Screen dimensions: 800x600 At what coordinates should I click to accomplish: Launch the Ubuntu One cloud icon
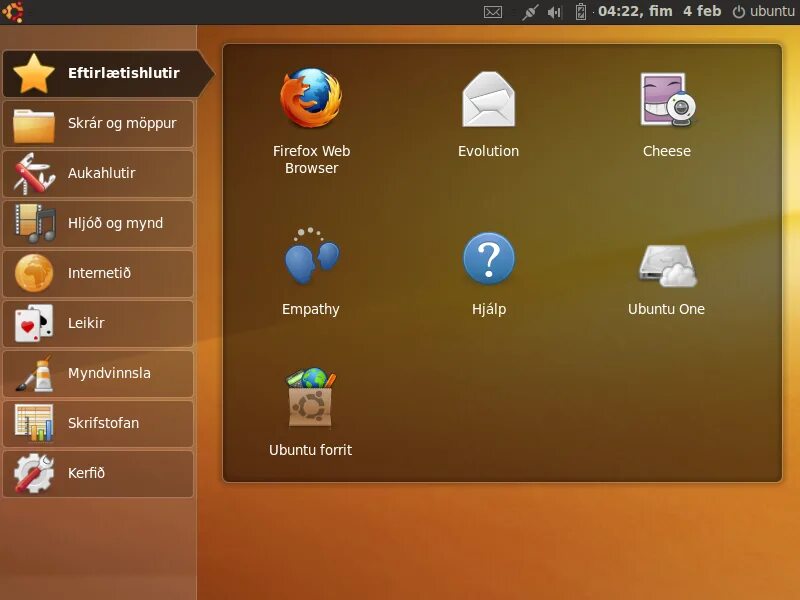pos(667,266)
